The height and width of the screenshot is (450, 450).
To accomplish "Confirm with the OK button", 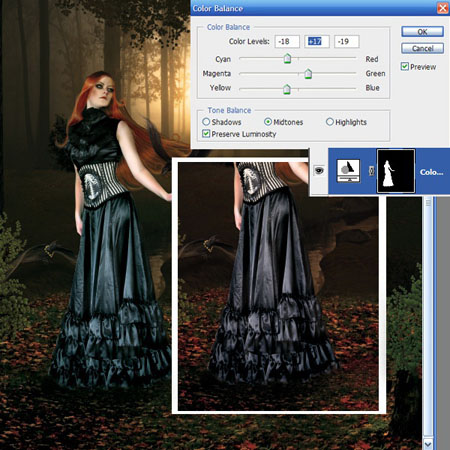I will (422, 32).
